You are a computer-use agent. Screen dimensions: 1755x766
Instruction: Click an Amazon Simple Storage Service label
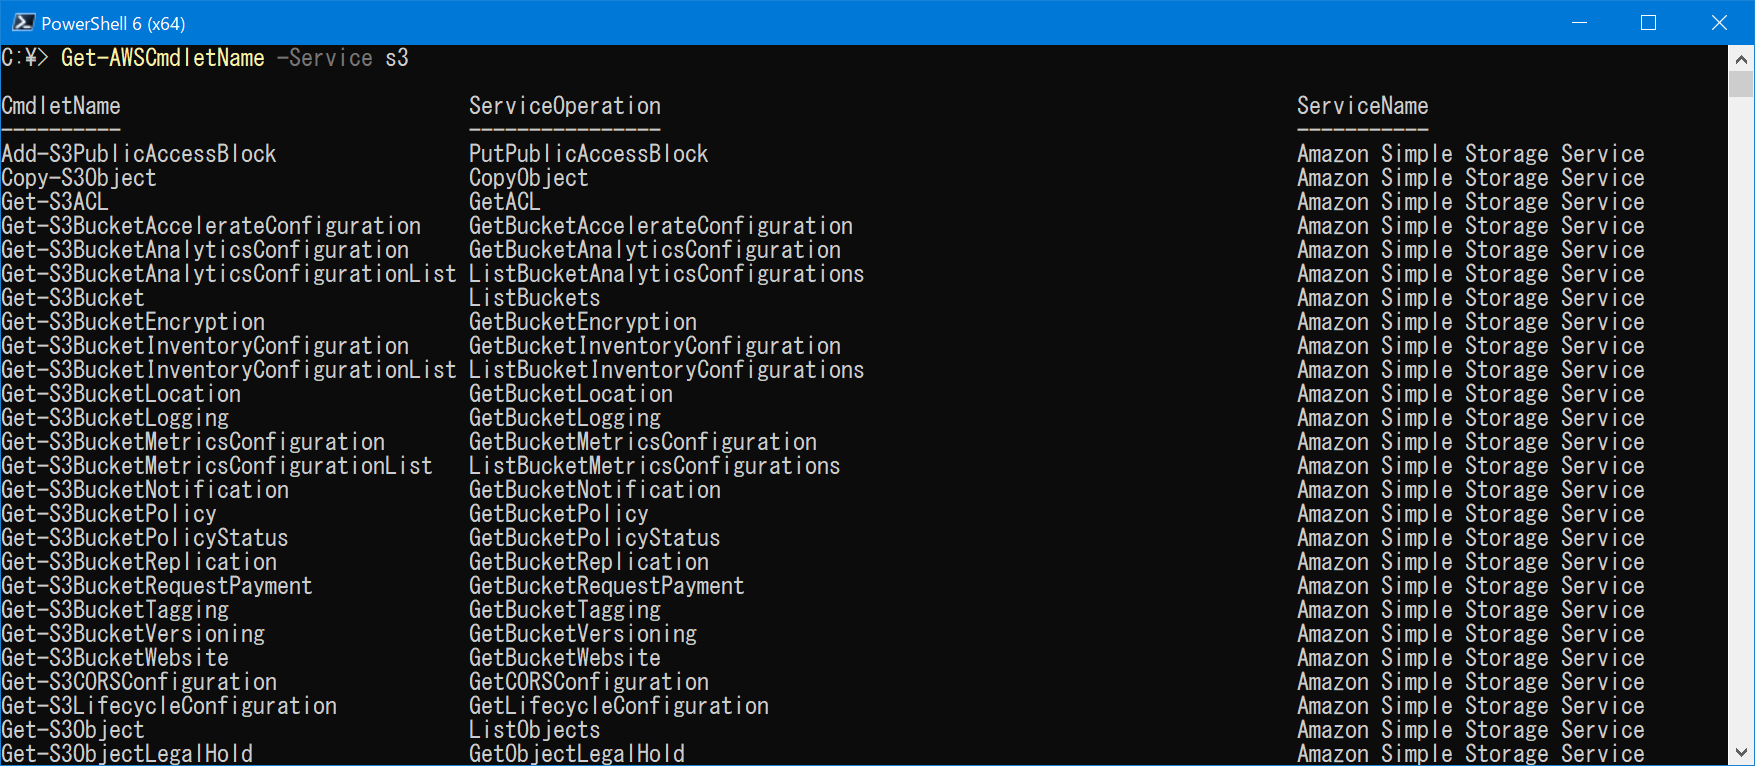[1470, 153]
